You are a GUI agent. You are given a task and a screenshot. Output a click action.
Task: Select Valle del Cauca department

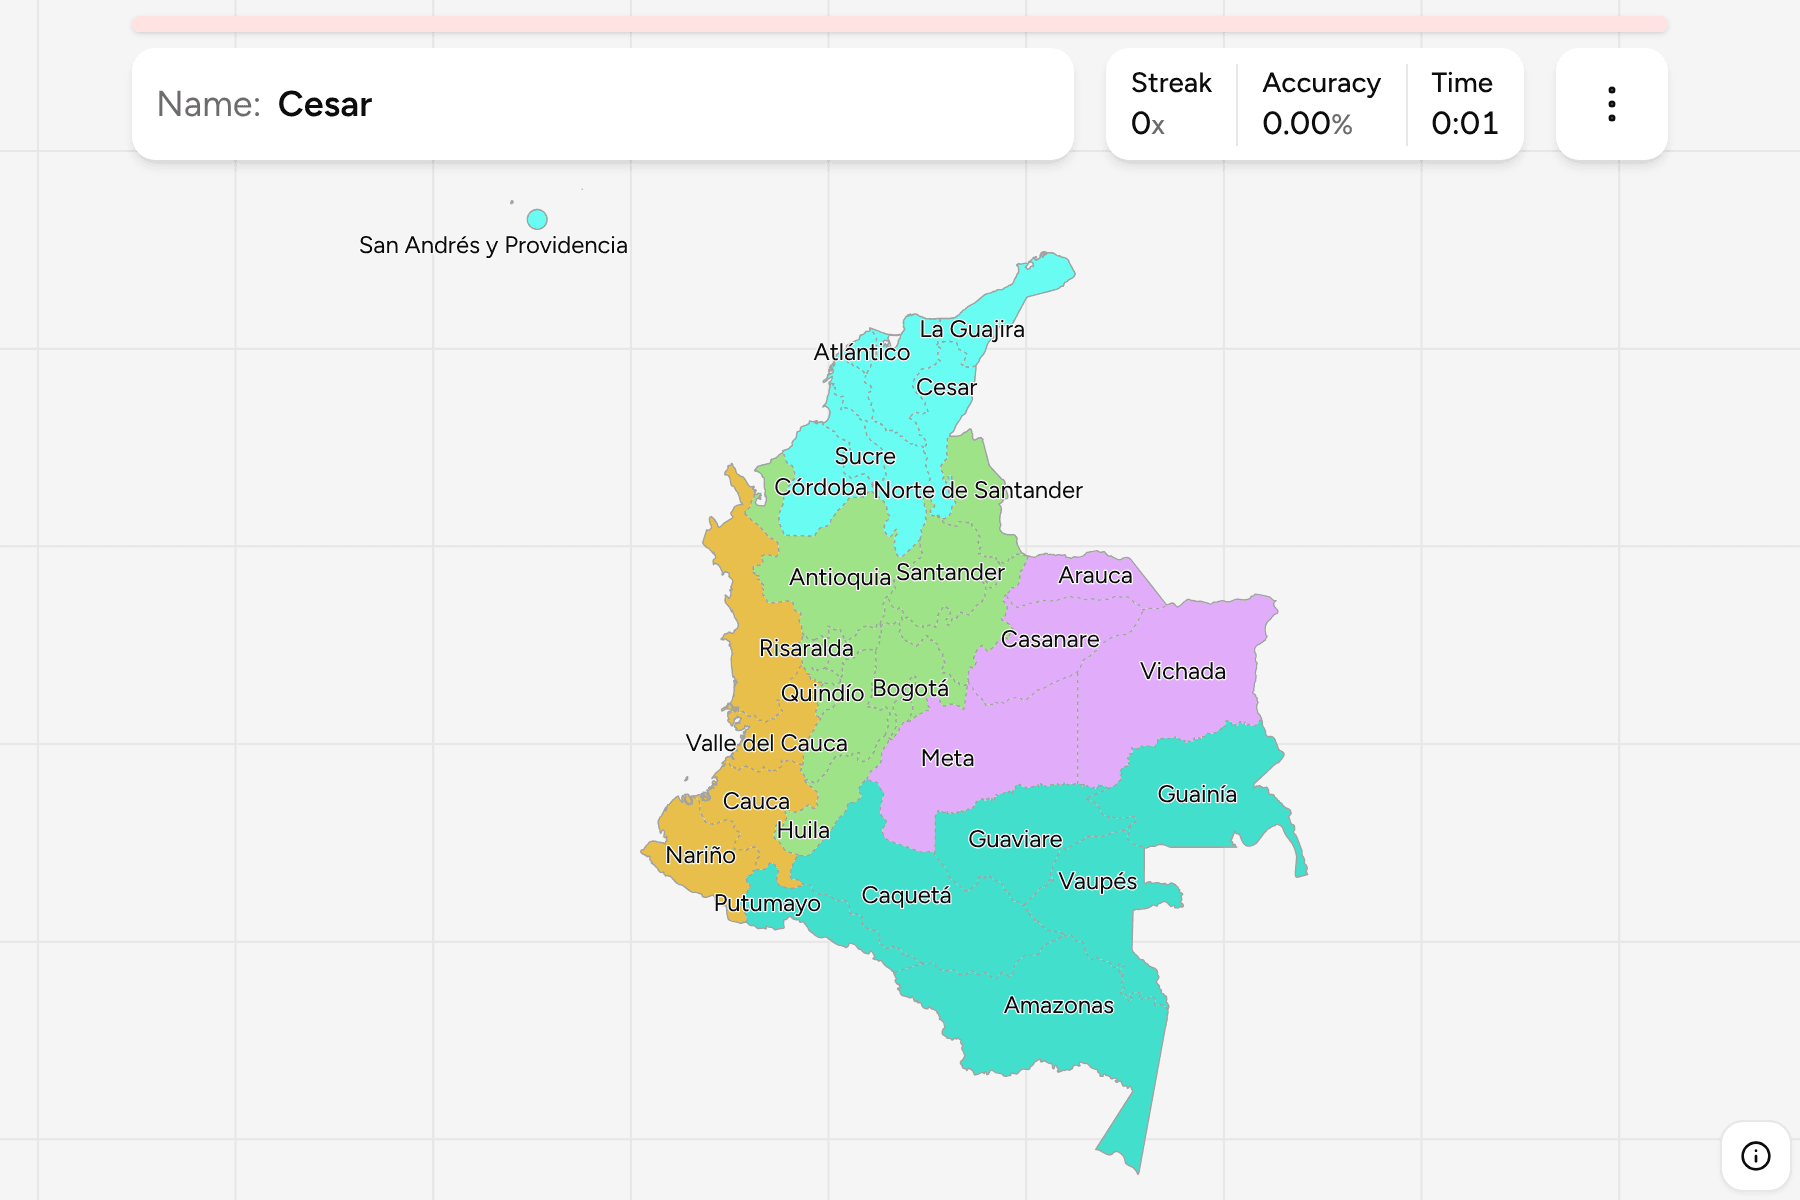pyautogui.click(x=766, y=743)
